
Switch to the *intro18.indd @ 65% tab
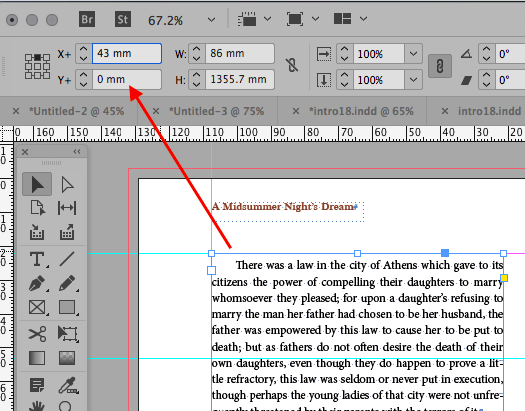361,111
